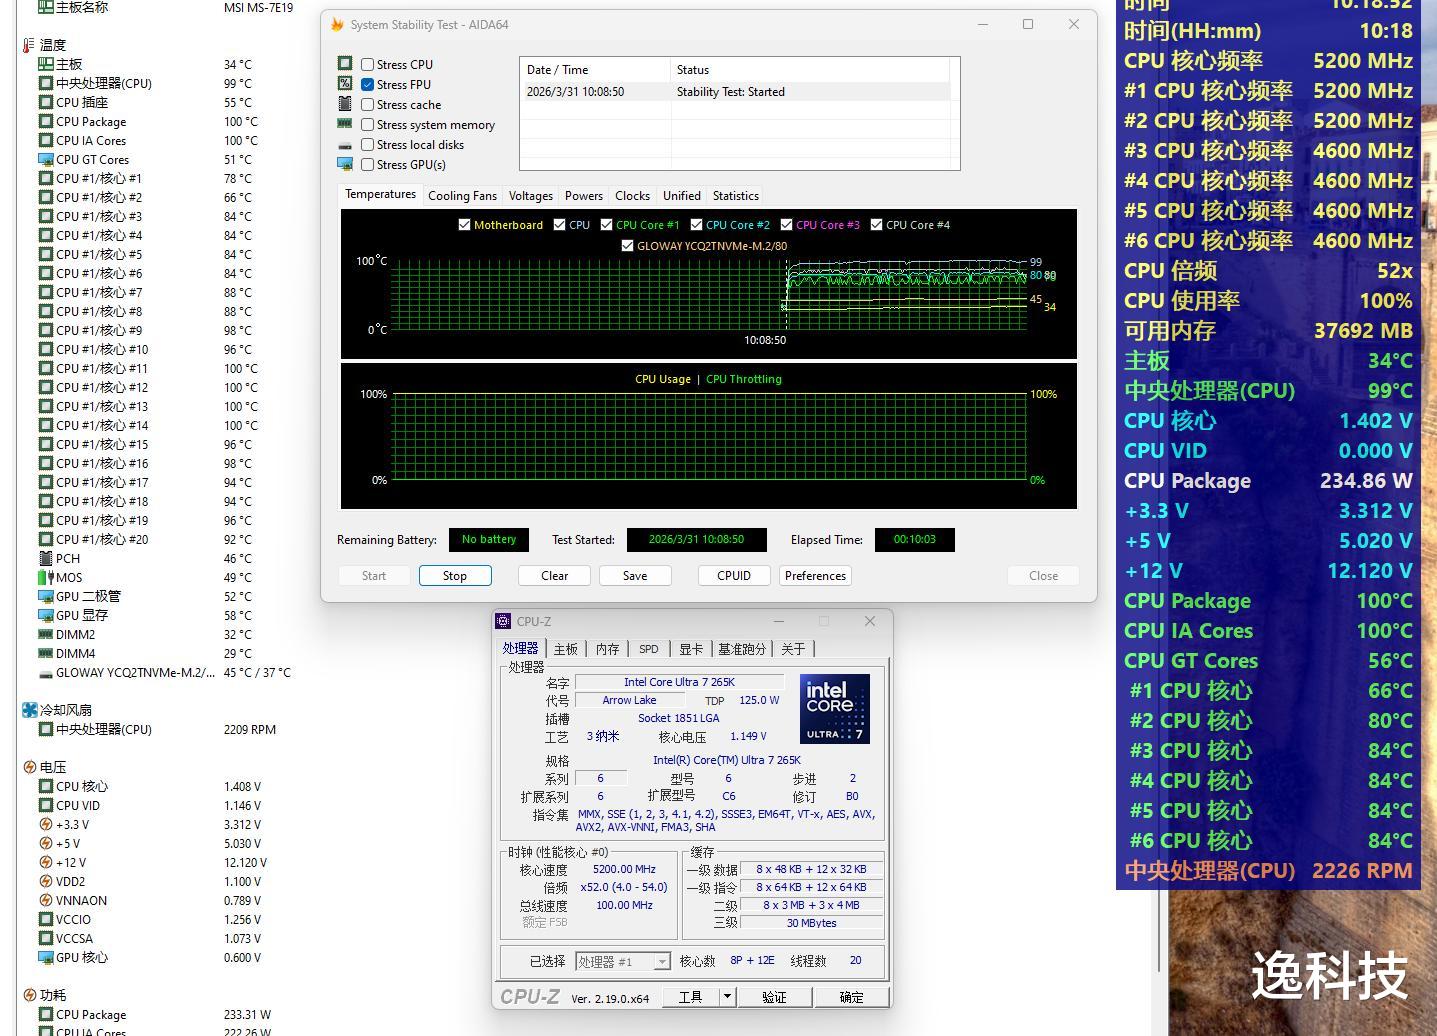Open the Preferences button

pos(815,576)
